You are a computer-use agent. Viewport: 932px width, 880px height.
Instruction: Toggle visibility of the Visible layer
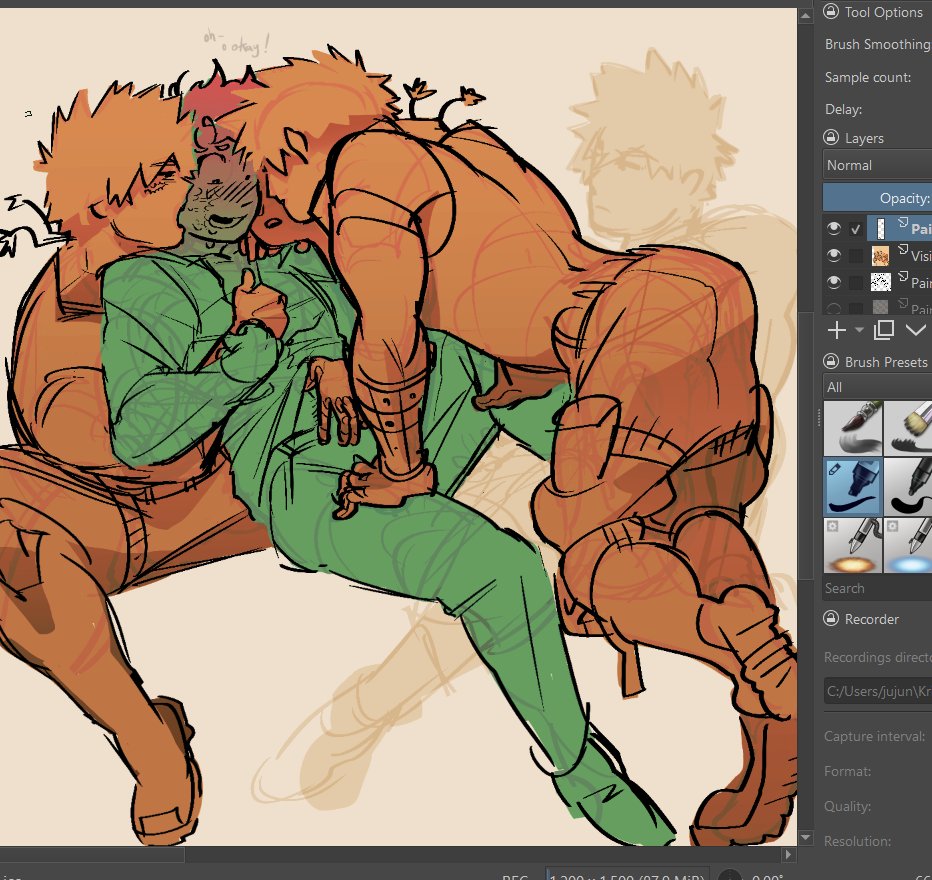pyautogui.click(x=834, y=256)
